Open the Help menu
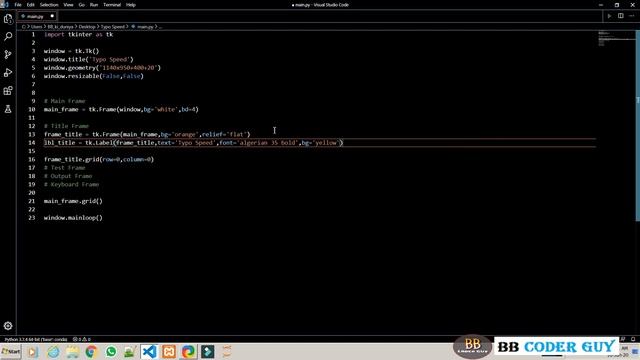This screenshot has height=360, width=640. 131,5
